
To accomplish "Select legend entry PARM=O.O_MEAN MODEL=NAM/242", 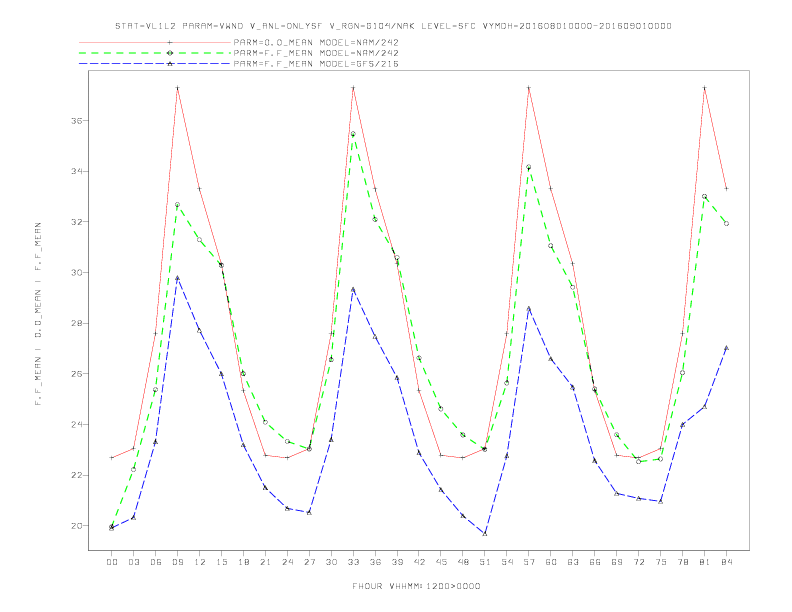I will click(x=316, y=42).
